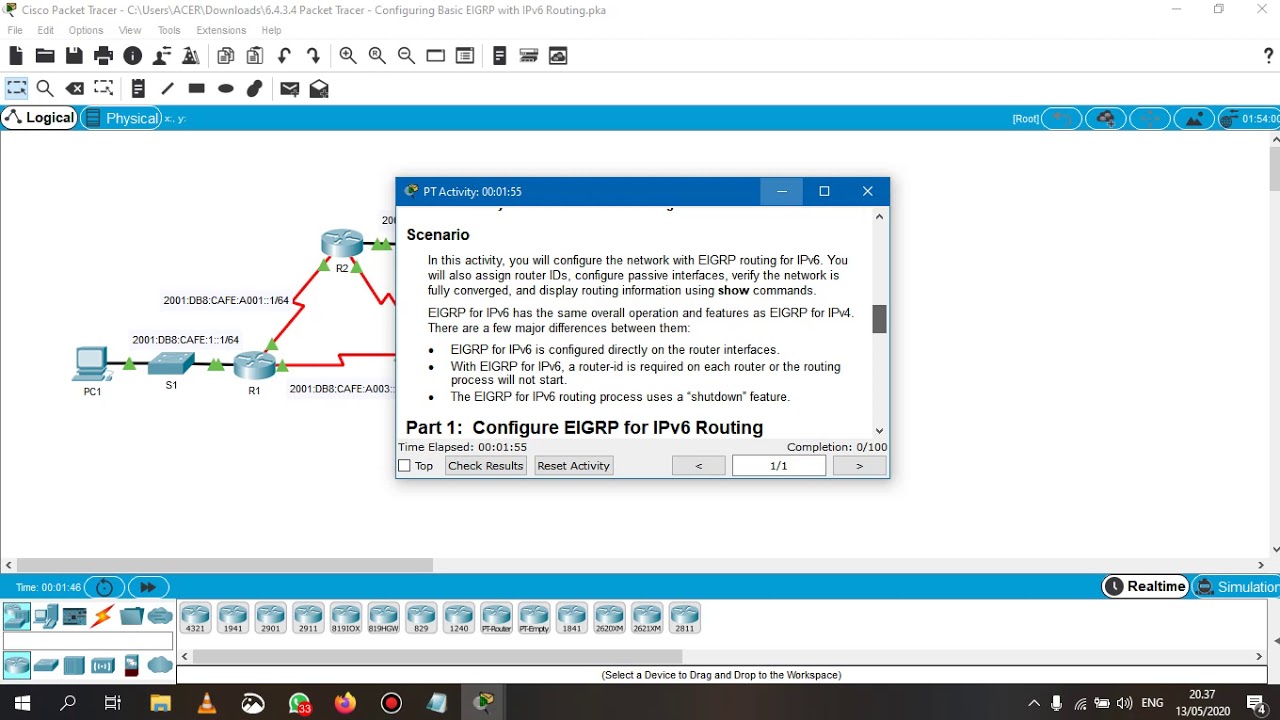Click the page number 1/1 field
This screenshot has height=720, width=1280.
[778, 466]
